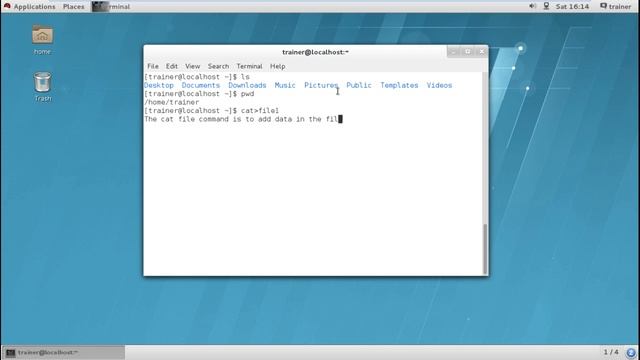Viewport: 640px width, 360px height.
Task: Click the pwd command text
Action: pos(247,94)
